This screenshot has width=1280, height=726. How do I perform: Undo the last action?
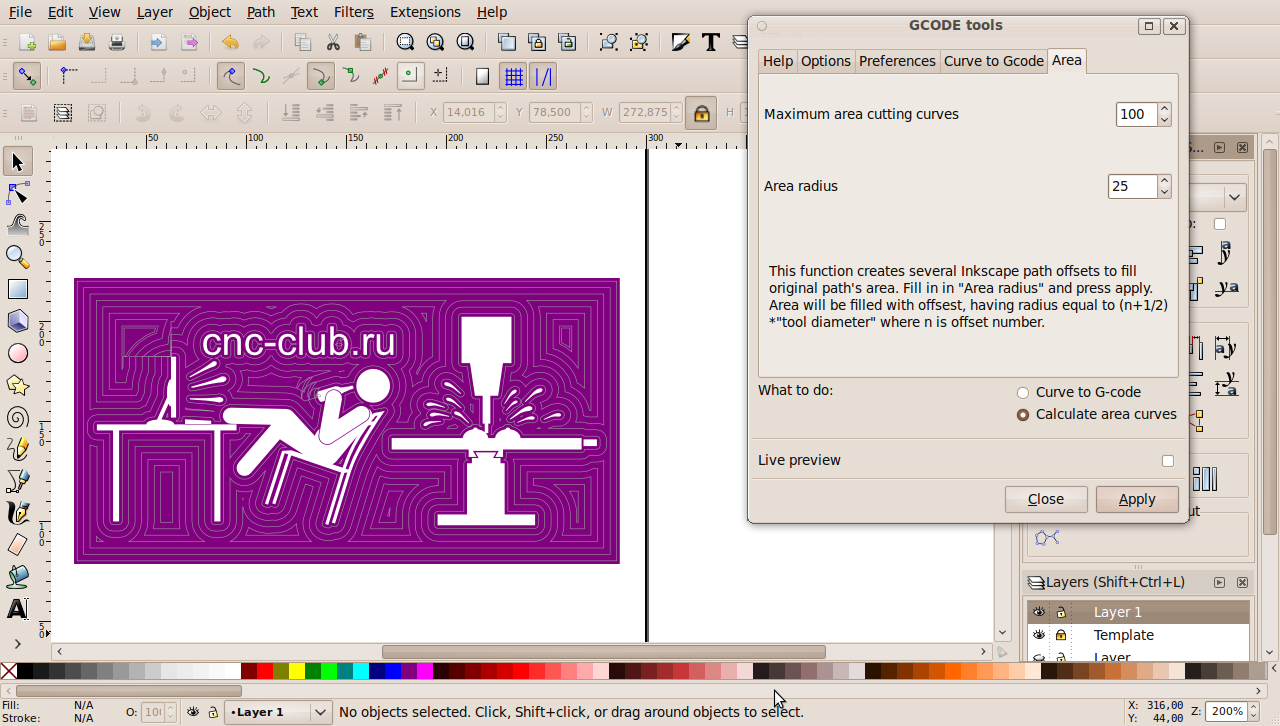(230, 42)
